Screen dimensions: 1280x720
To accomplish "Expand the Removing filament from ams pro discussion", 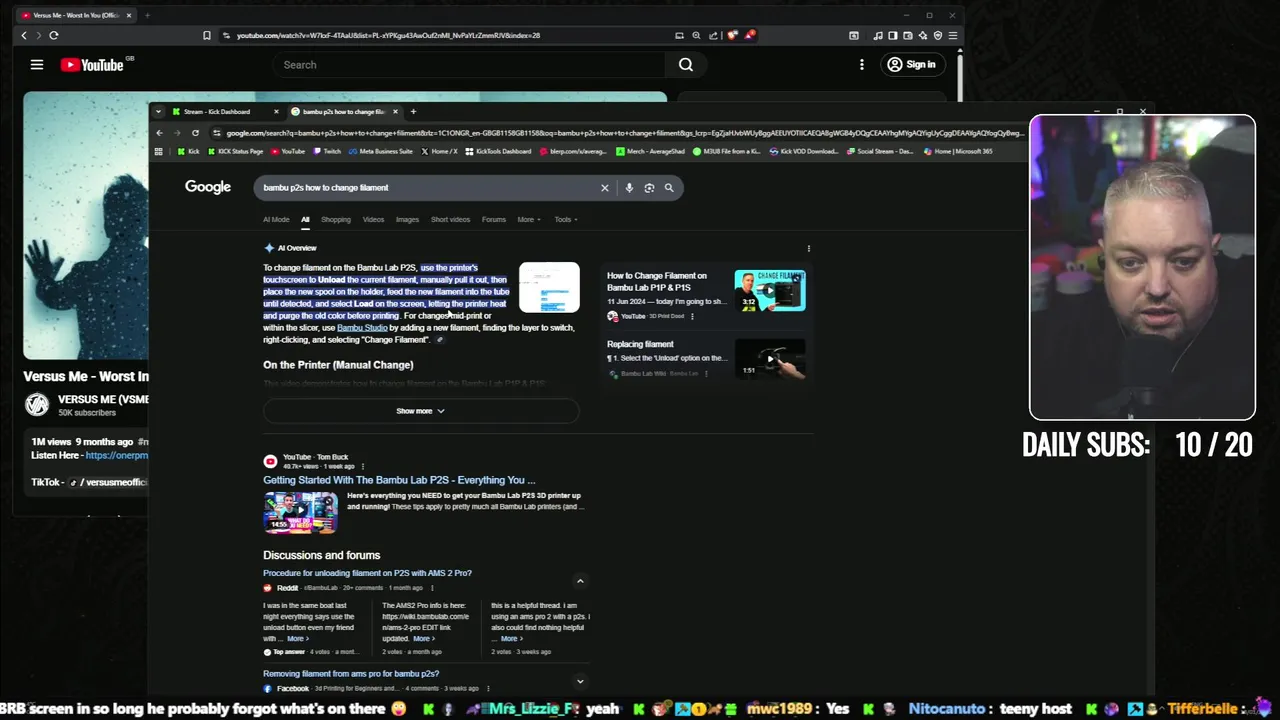I will coord(580,682).
